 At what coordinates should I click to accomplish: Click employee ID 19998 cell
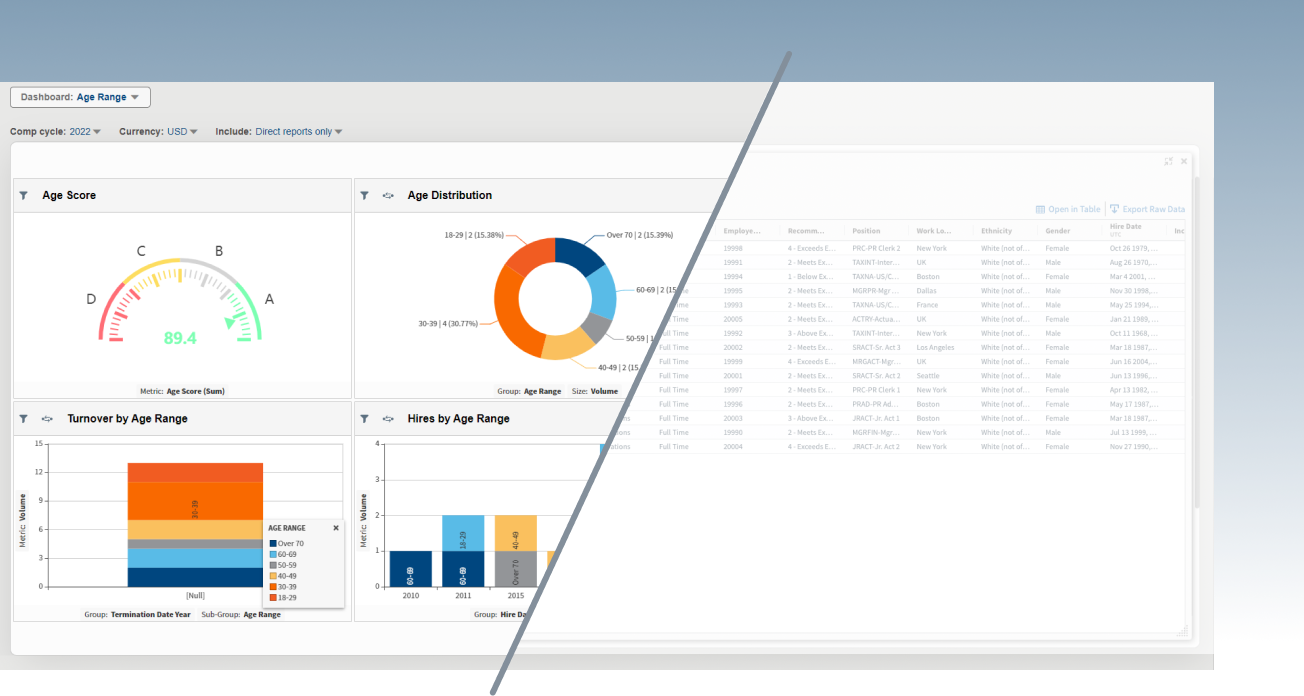coord(733,248)
